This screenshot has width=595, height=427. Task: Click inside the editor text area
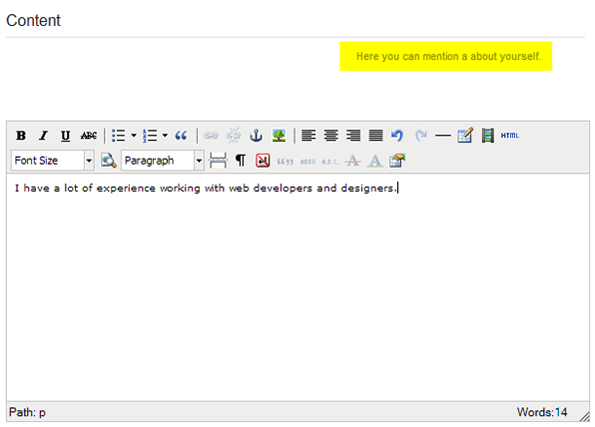[298, 287]
